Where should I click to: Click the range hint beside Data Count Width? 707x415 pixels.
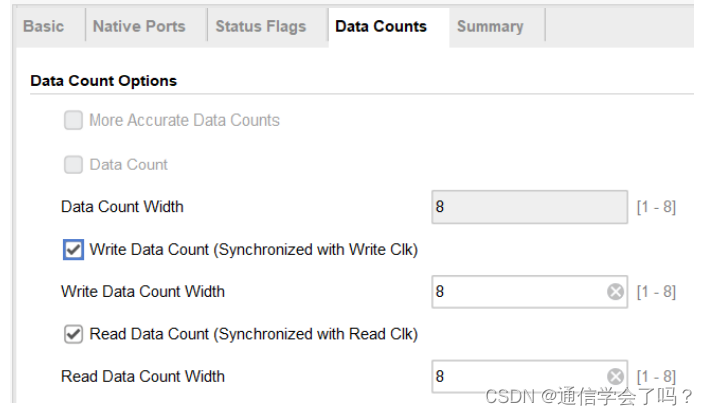click(656, 208)
